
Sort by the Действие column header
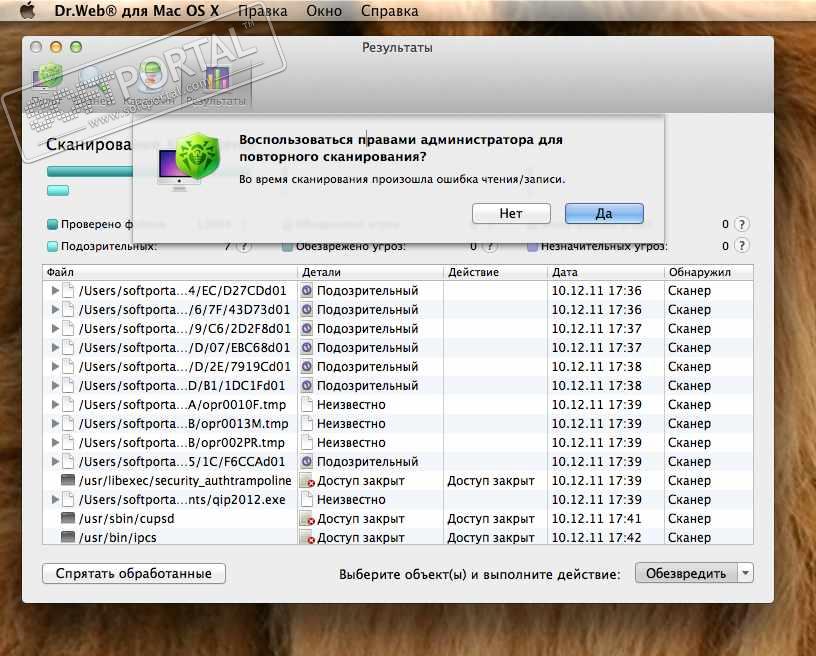[x=495, y=272]
